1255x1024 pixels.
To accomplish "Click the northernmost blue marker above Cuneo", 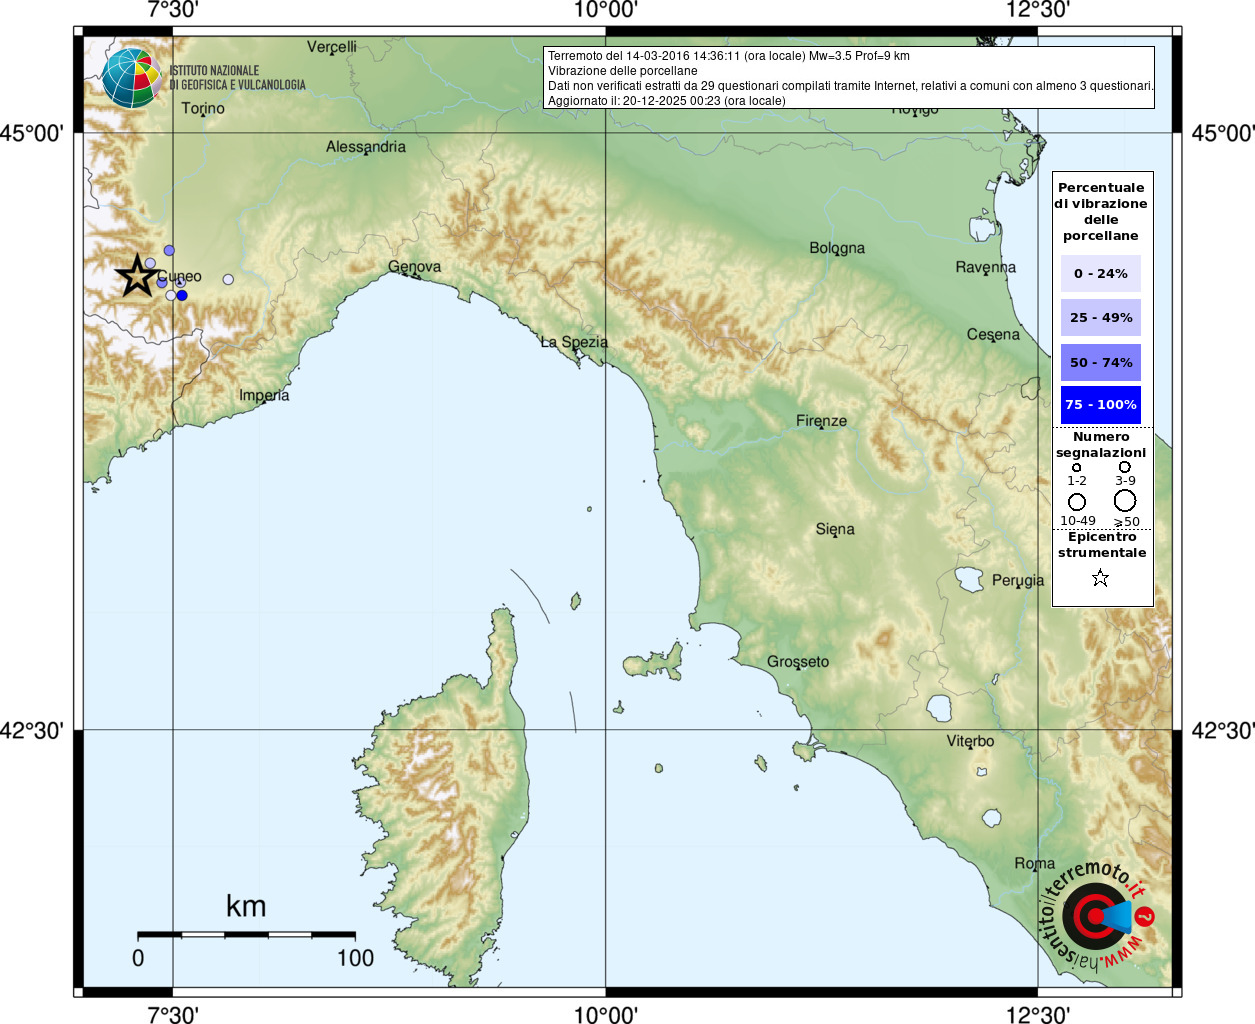I will pyautogui.click(x=169, y=250).
